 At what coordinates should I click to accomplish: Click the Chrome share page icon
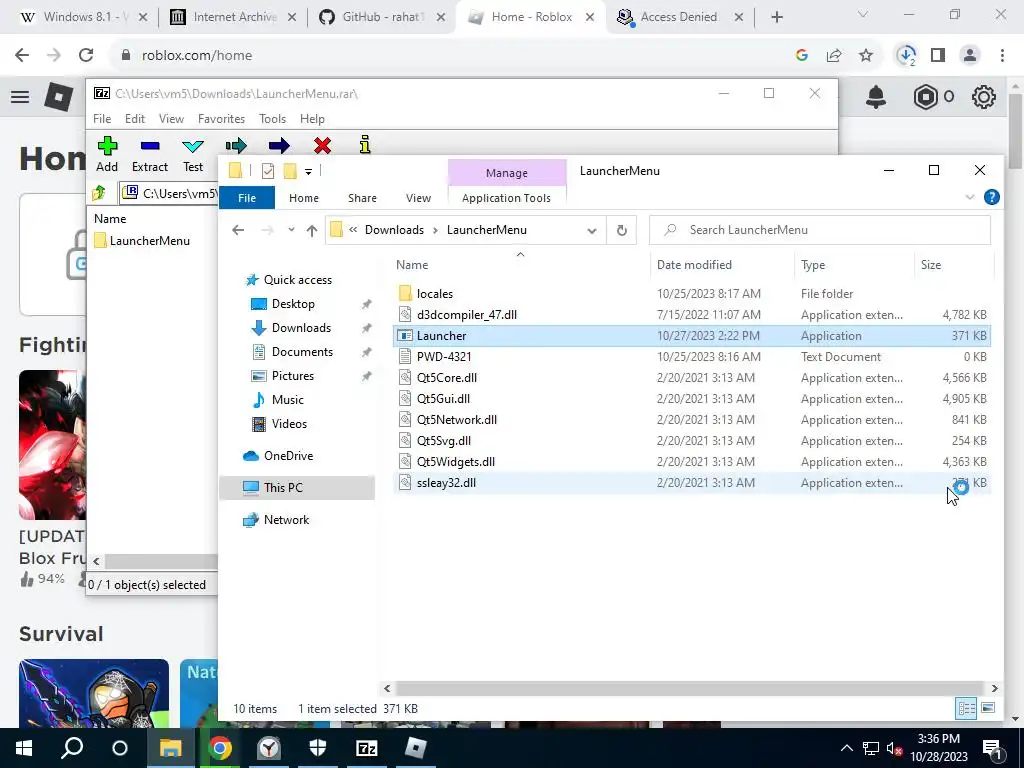(834, 56)
